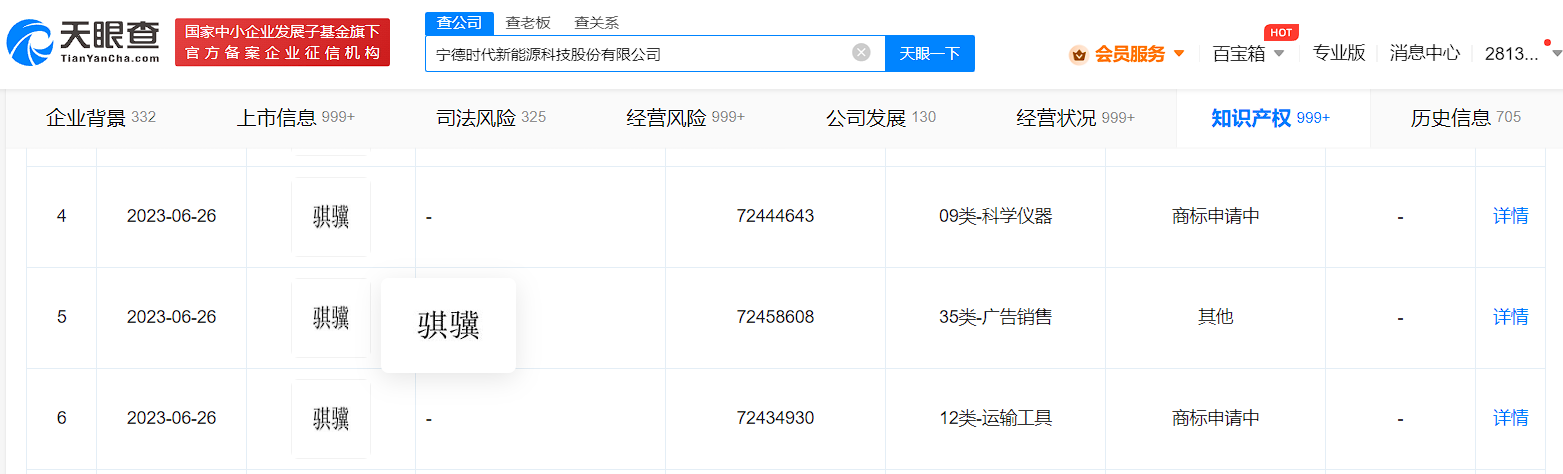Switch to the 知识产权 tab
The image size is (1563, 474).
click(x=1271, y=118)
